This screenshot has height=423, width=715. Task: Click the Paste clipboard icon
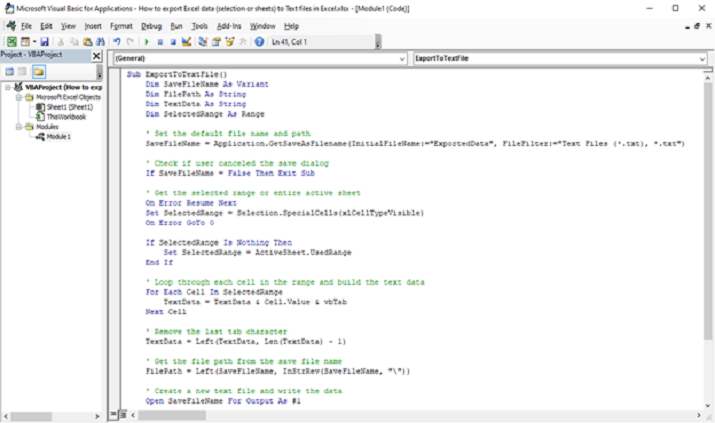(x=88, y=42)
